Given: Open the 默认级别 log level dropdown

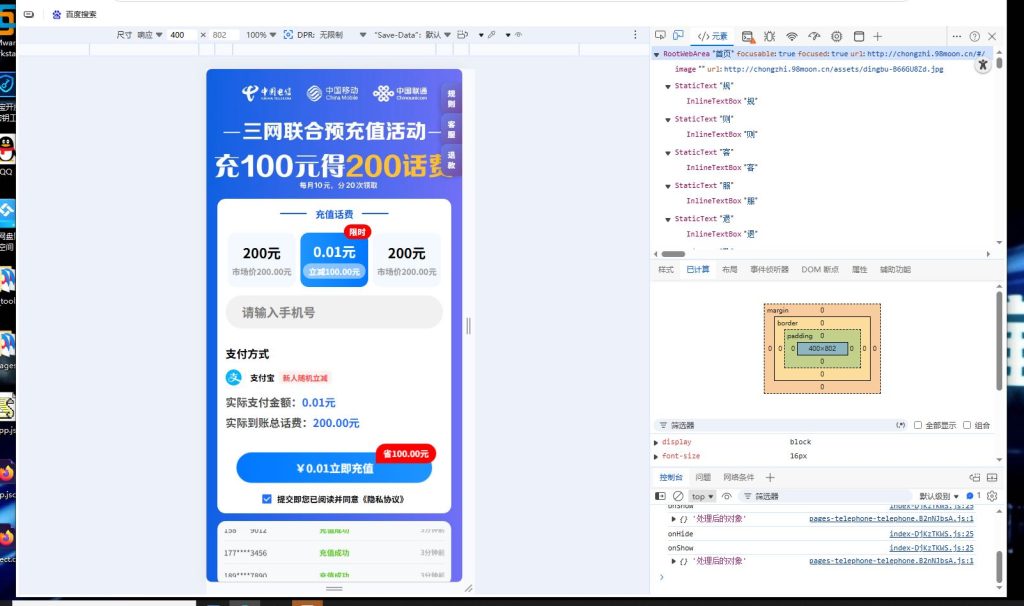Looking at the screenshot, I should click(x=938, y=496).
